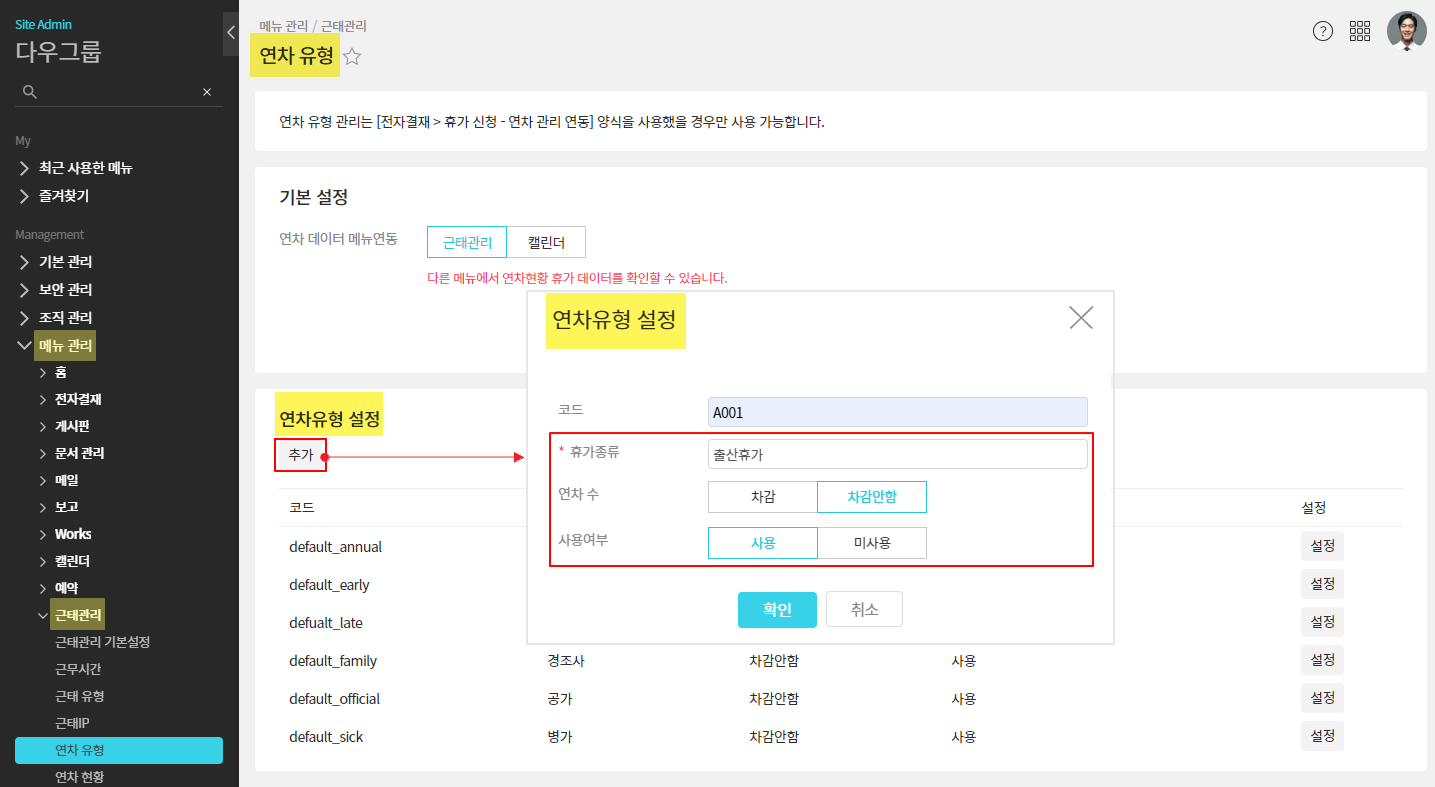This screenshot has height=787, width=1435.
Task: Collapse the sidebar with the arrow handle
Action: (231, 33)
